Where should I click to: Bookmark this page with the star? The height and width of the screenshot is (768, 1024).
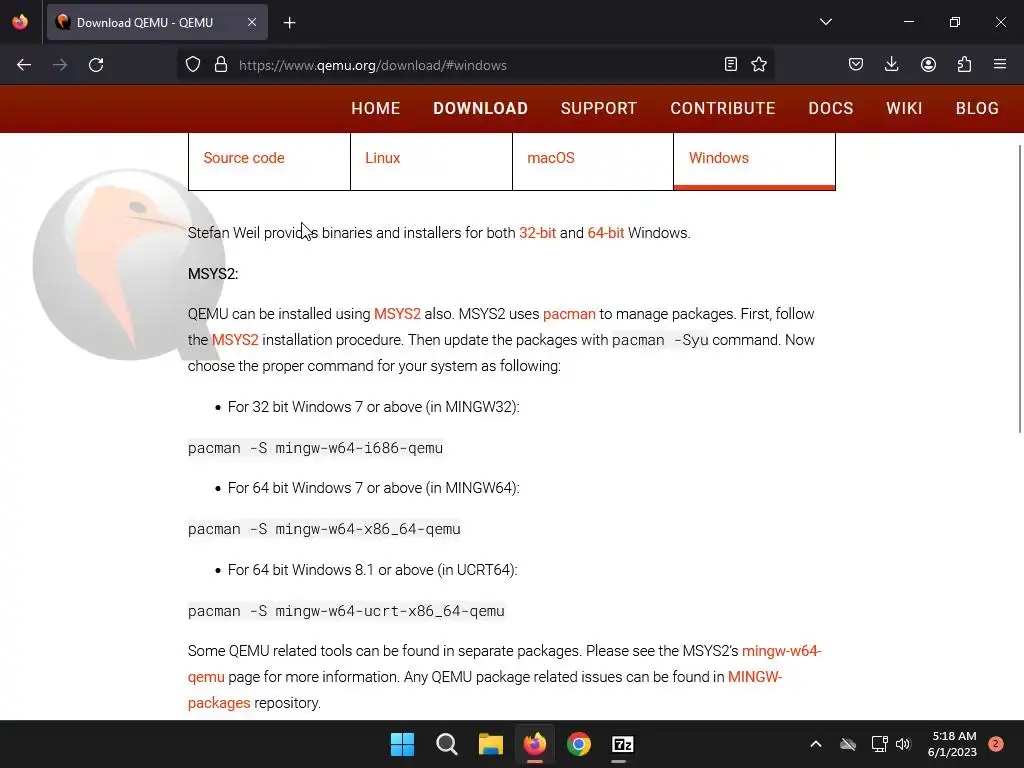click(759, 64)
